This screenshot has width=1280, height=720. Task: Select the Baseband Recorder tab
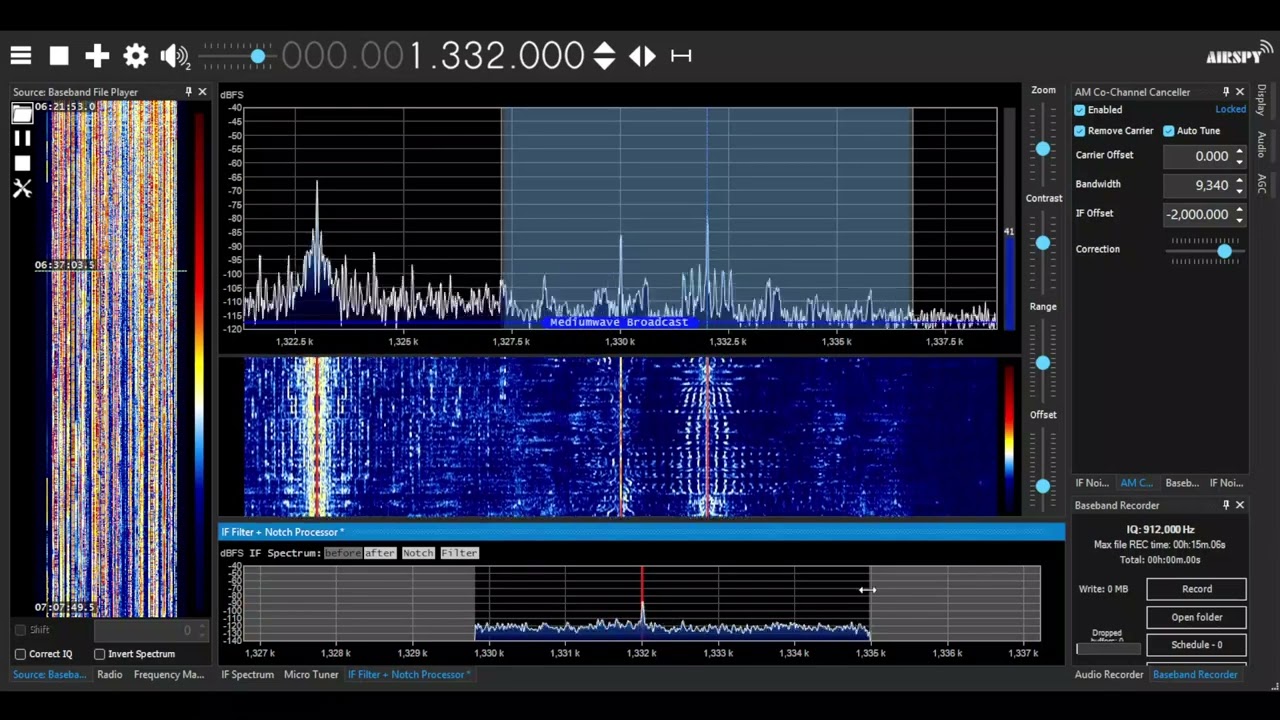point(1195,674)
